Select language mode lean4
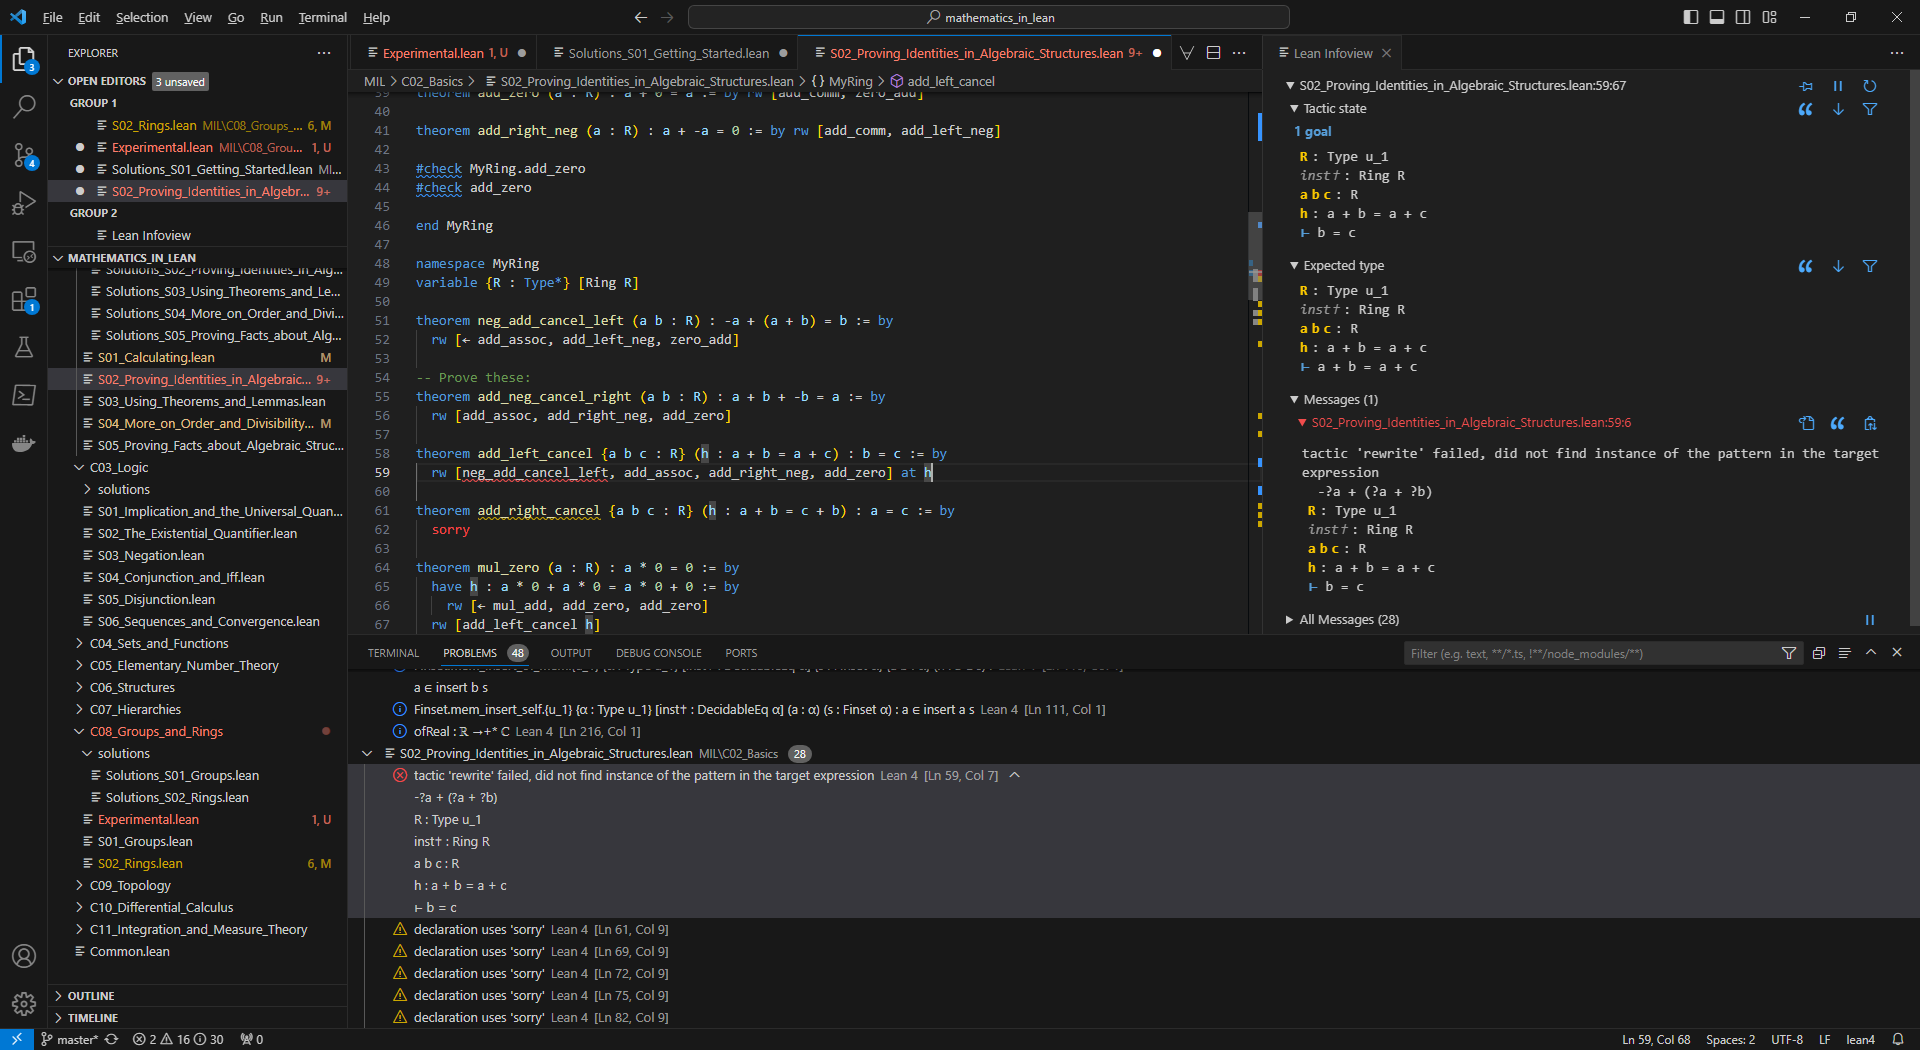 [x=1859, y=1039]
